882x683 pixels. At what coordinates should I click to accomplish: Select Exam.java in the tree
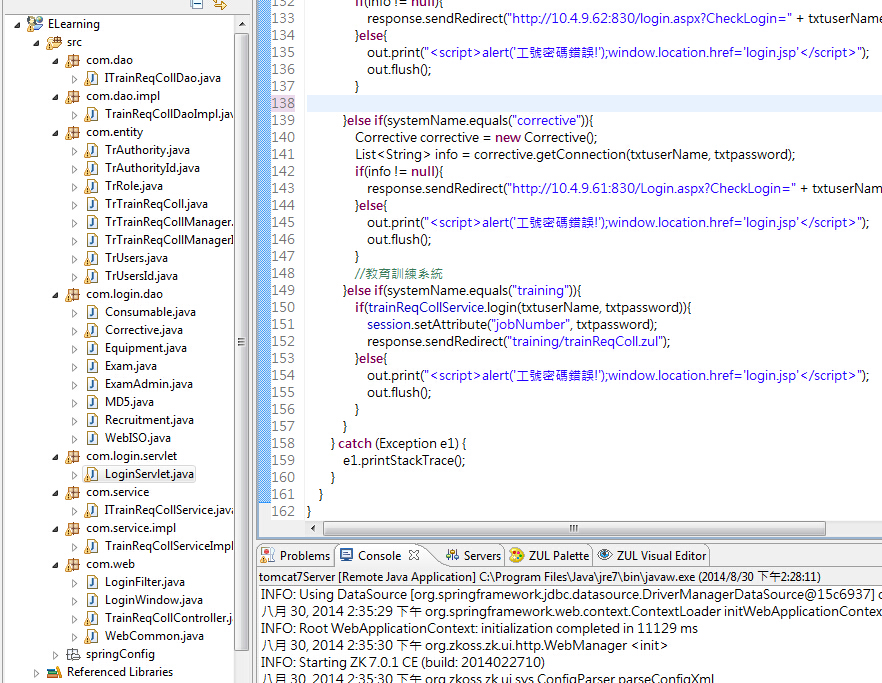point(130,366)
